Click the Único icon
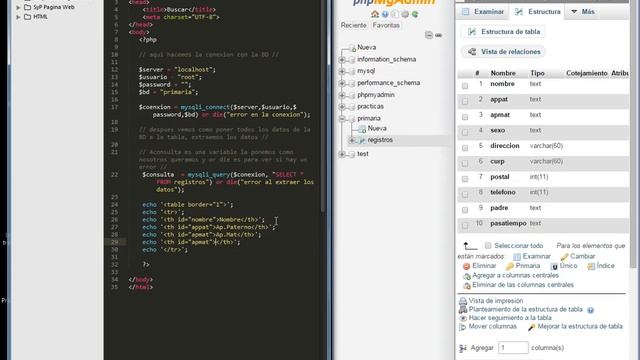640x360 pixels. 554,266
